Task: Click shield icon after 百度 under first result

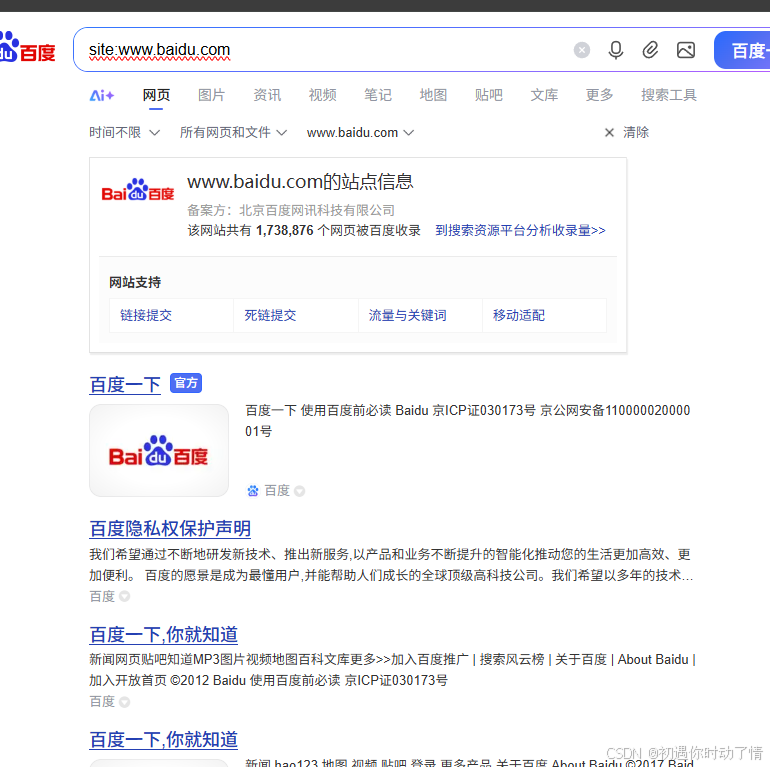Action: tap(300, 491)
